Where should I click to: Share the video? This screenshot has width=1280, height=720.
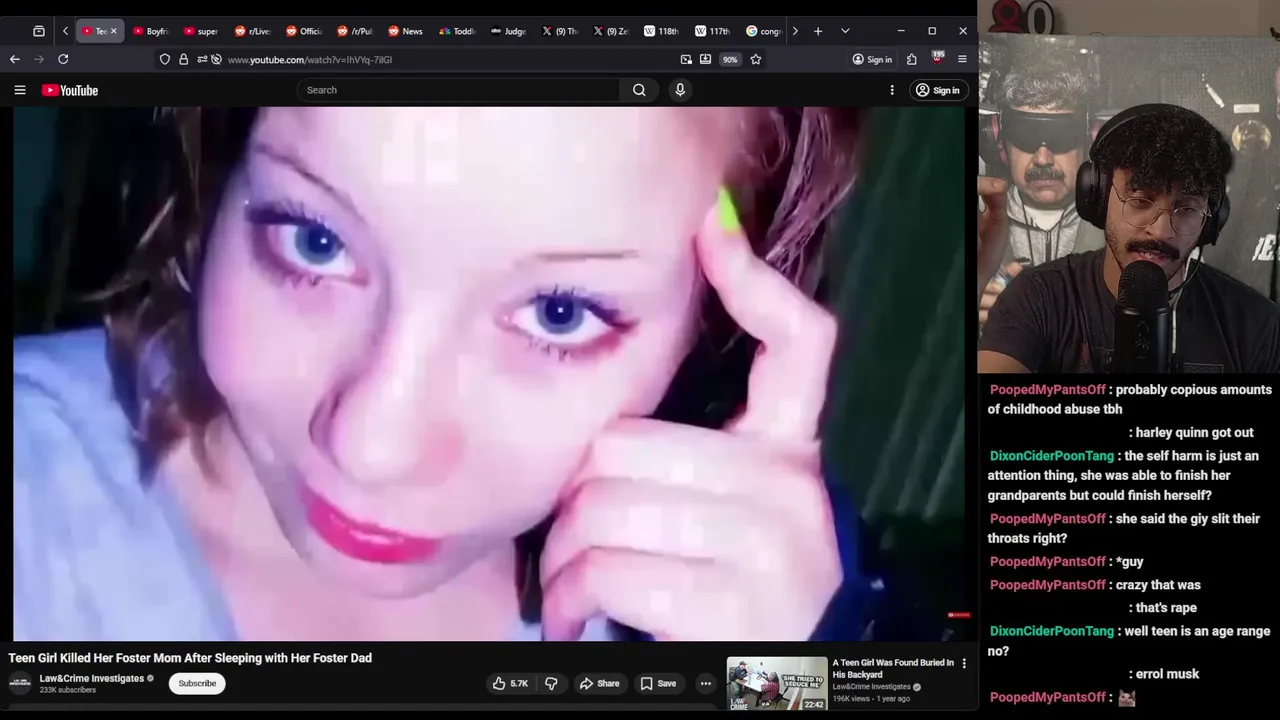(x=600, y=683)
